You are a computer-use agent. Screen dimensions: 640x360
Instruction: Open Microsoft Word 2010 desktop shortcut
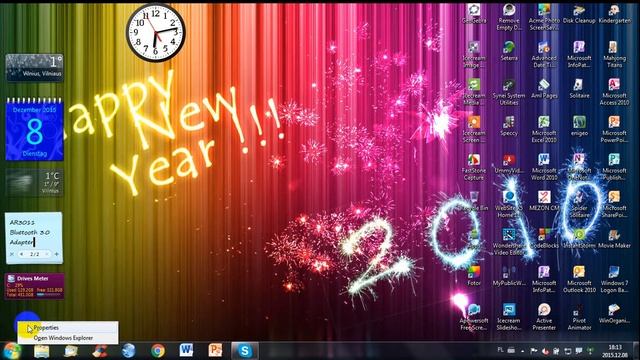point(544,167)
